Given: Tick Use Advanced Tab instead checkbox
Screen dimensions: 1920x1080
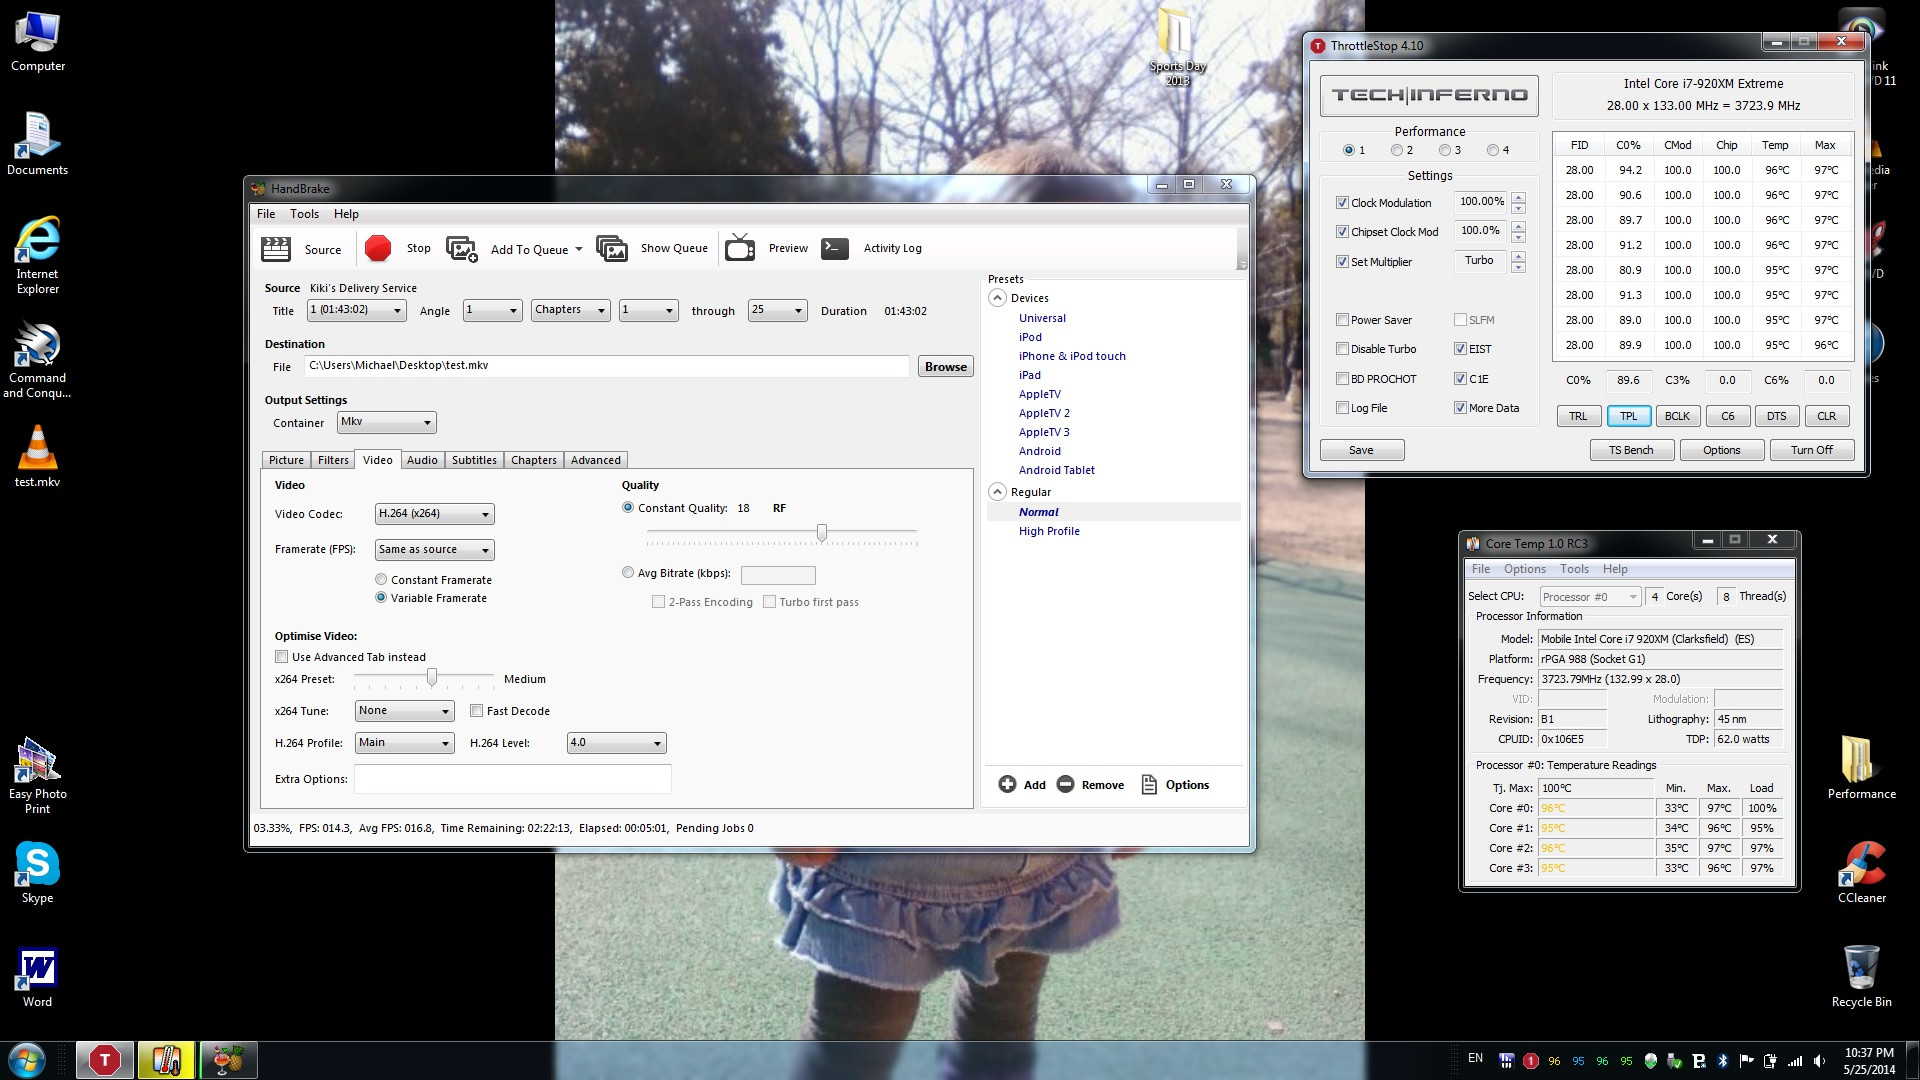Looking at the screenshot, I should pos(282,657).
